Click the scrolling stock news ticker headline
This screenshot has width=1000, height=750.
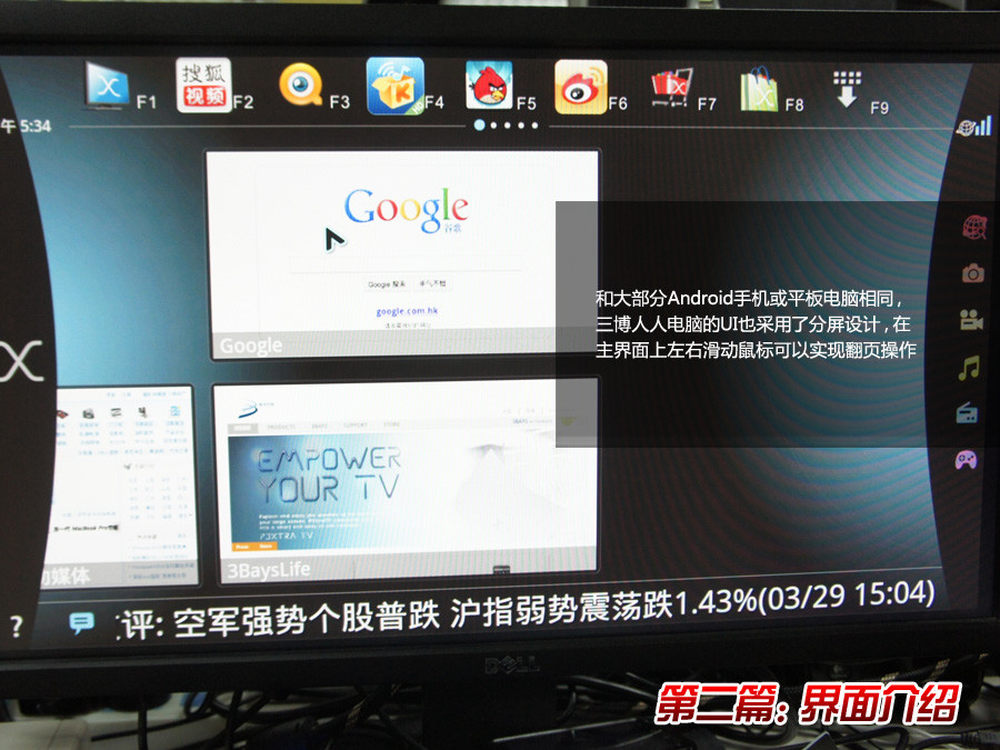(x=525, y=610)
